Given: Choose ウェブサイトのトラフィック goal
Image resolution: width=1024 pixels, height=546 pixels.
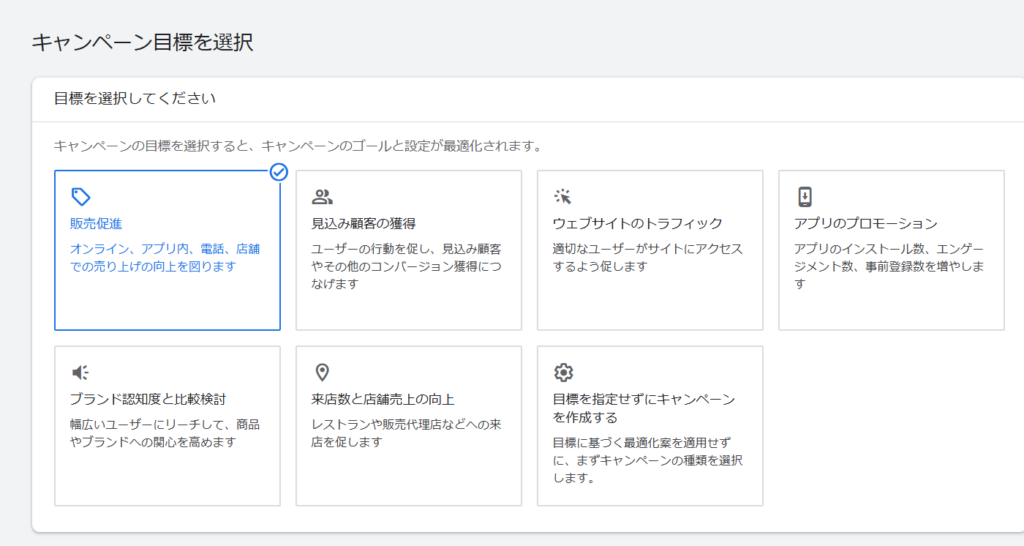Looking at the screenshot, I should click(650, 250).
